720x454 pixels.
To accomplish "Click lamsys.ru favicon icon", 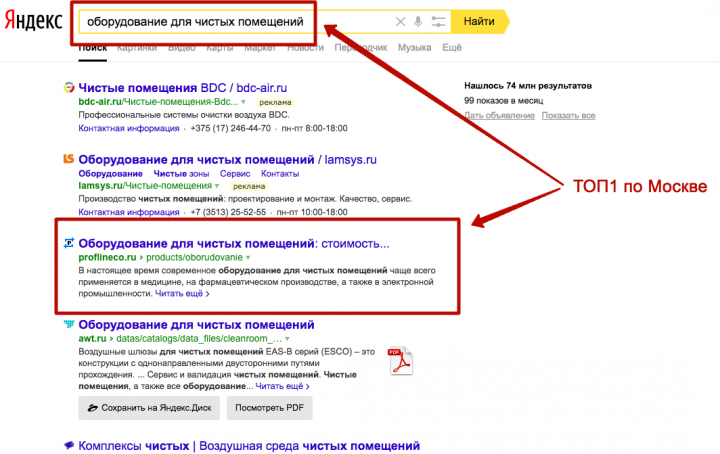I will (x=68, y=159).
